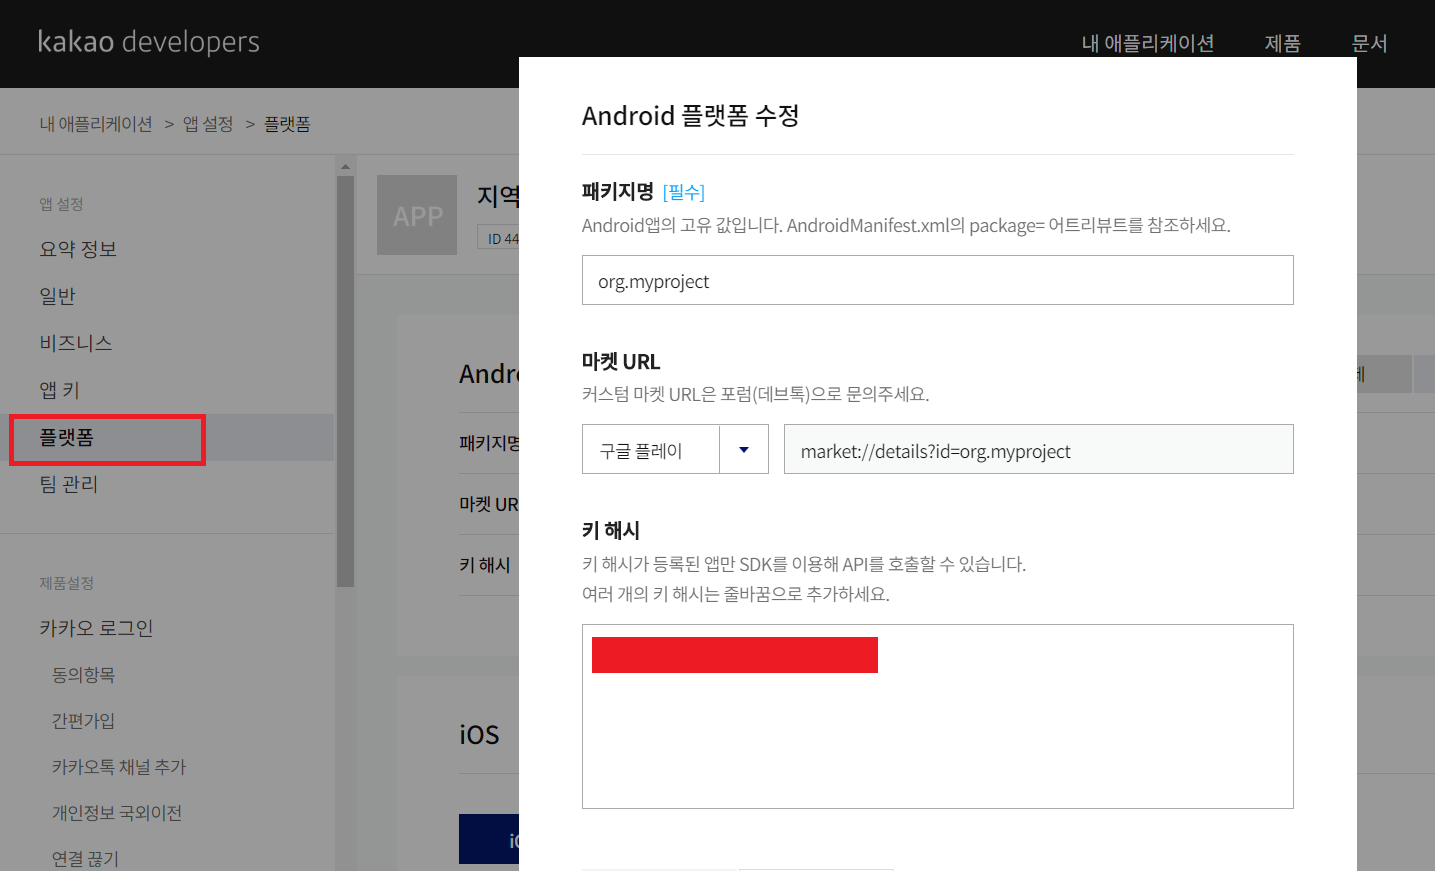
Task: Click the sidebar scrollbar up arrow
Action: tap(345, 166)
